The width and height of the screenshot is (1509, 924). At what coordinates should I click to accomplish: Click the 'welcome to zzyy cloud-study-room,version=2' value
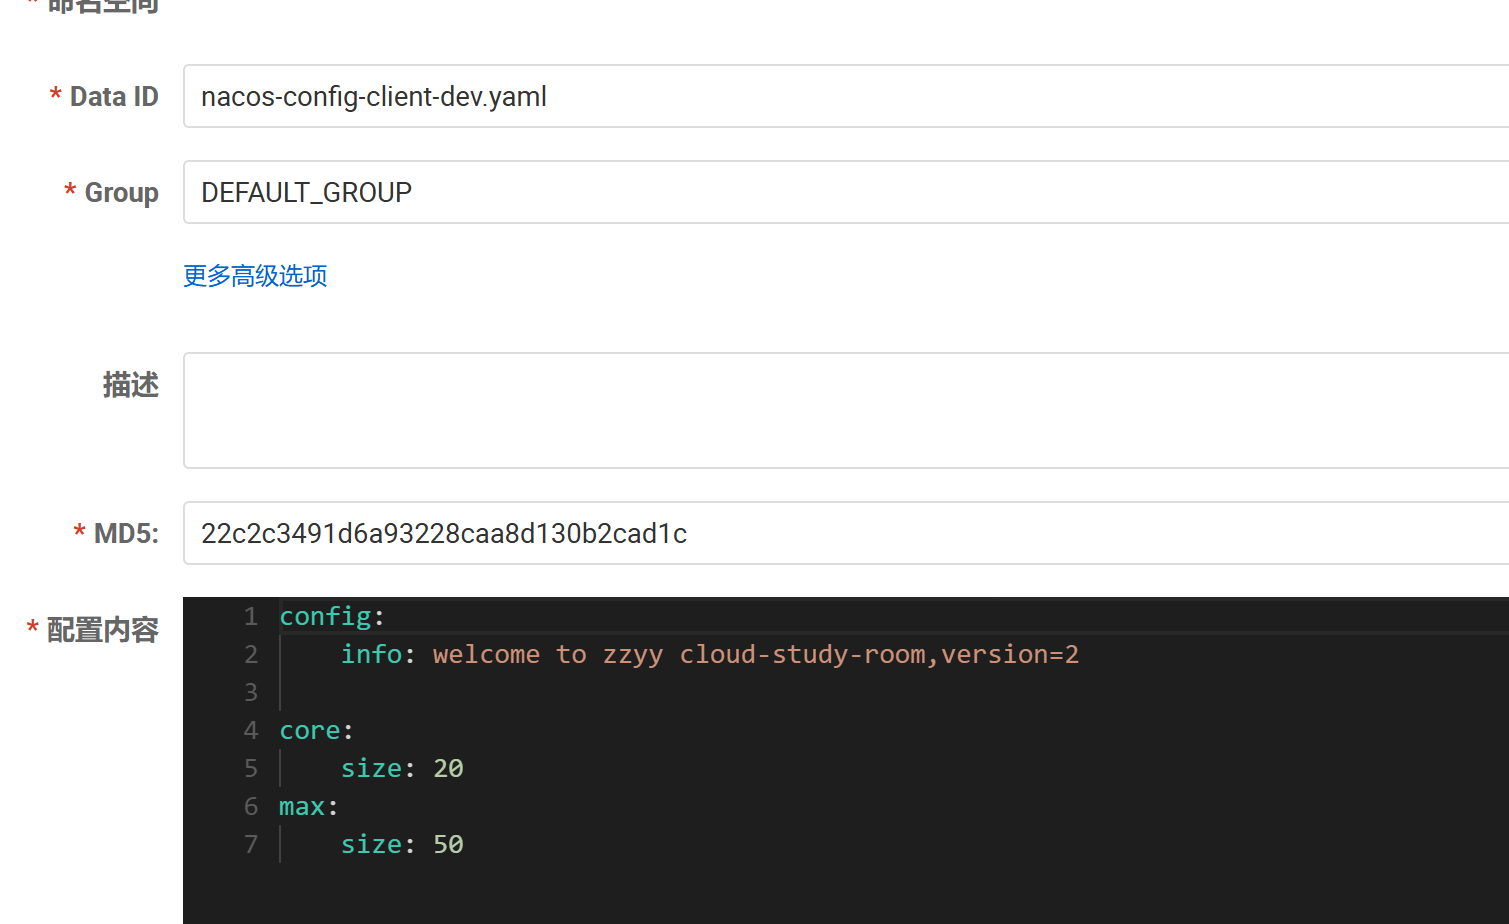(755, 654)
